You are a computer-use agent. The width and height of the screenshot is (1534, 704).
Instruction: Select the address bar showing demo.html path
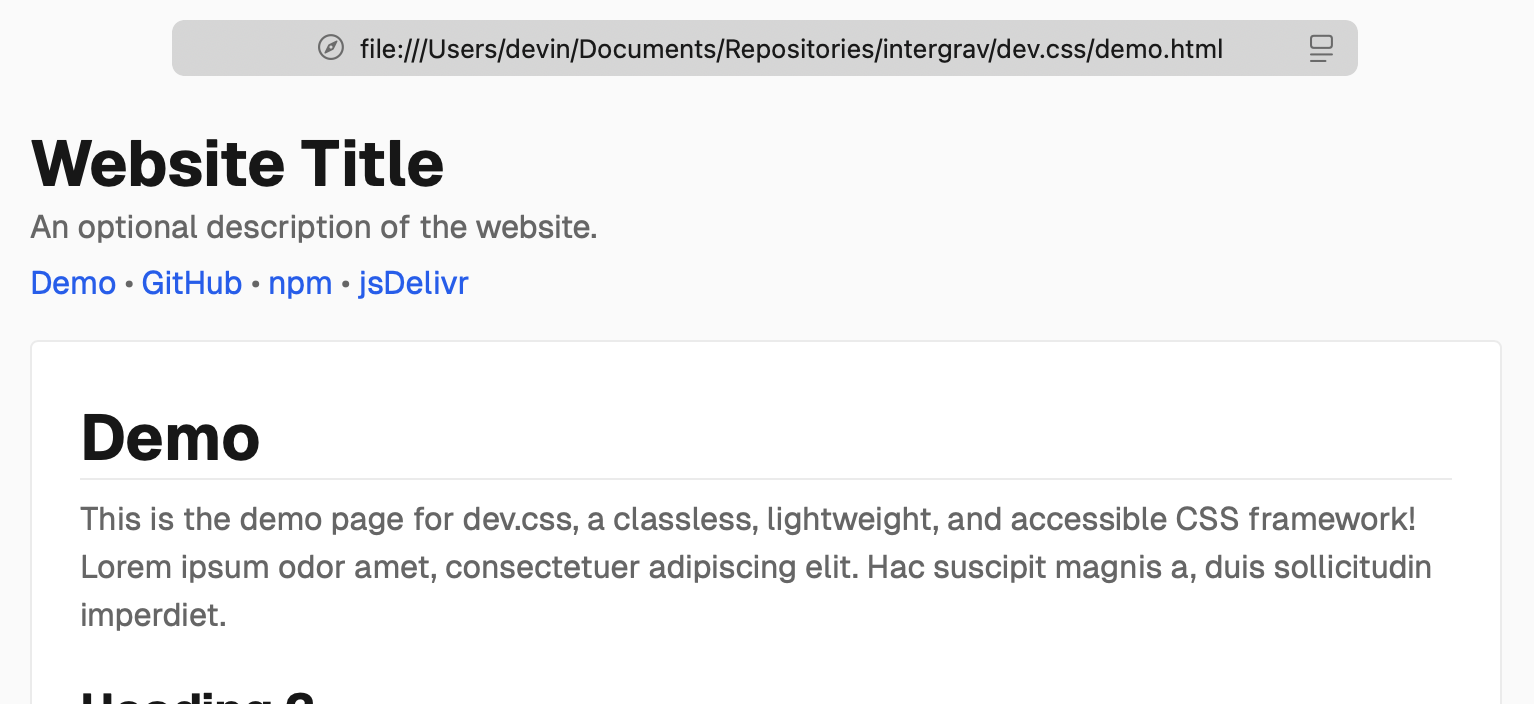tap(790, 47)
